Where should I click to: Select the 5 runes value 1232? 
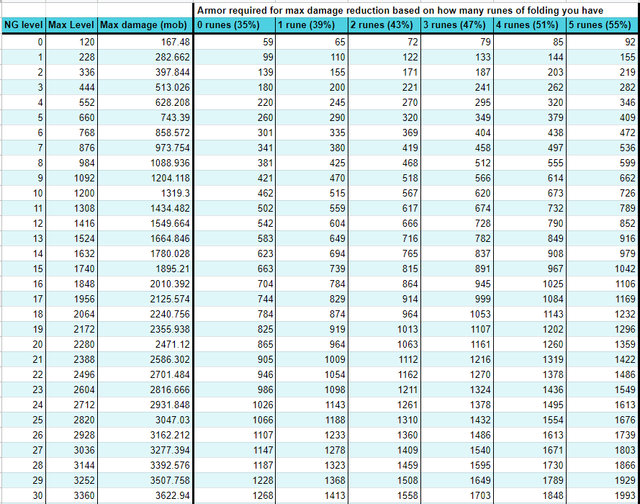coord(602,314)
